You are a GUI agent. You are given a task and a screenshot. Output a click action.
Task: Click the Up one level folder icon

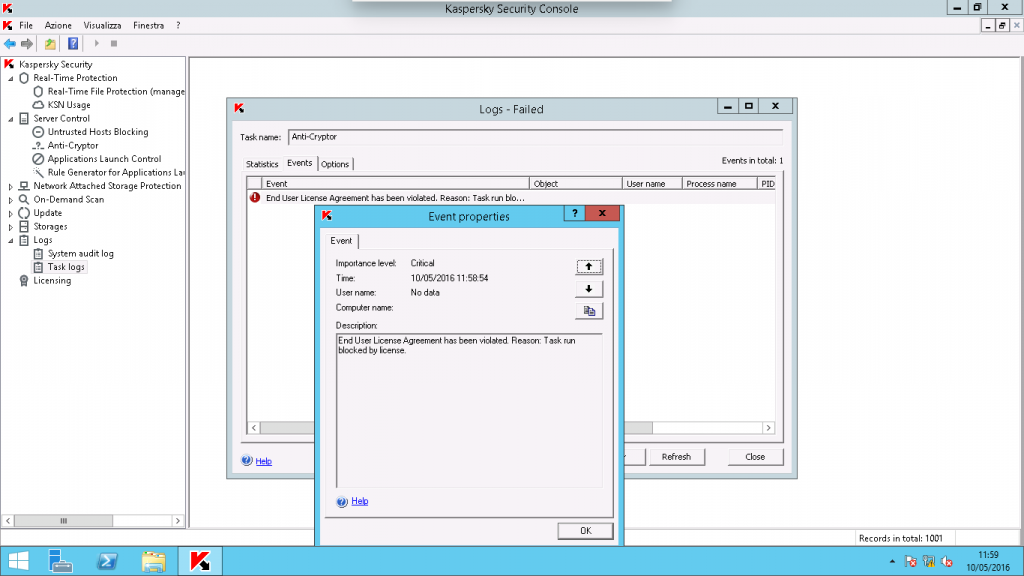50,44
